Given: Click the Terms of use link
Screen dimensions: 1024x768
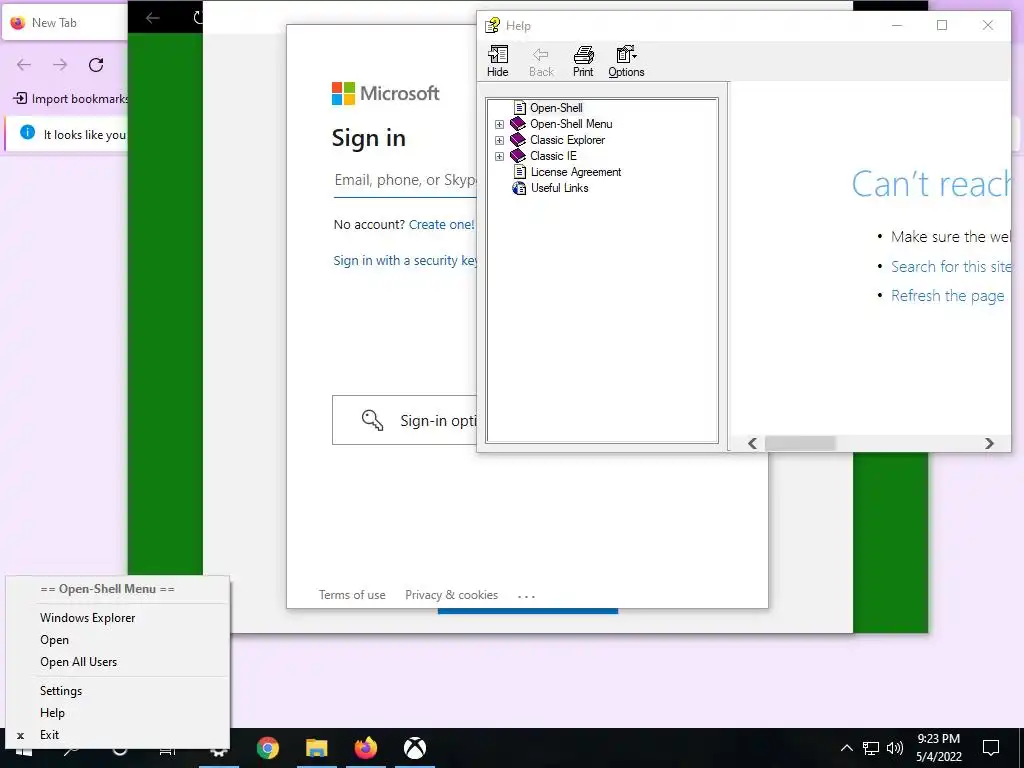Looking at the screenshot, I should point(352,595).
